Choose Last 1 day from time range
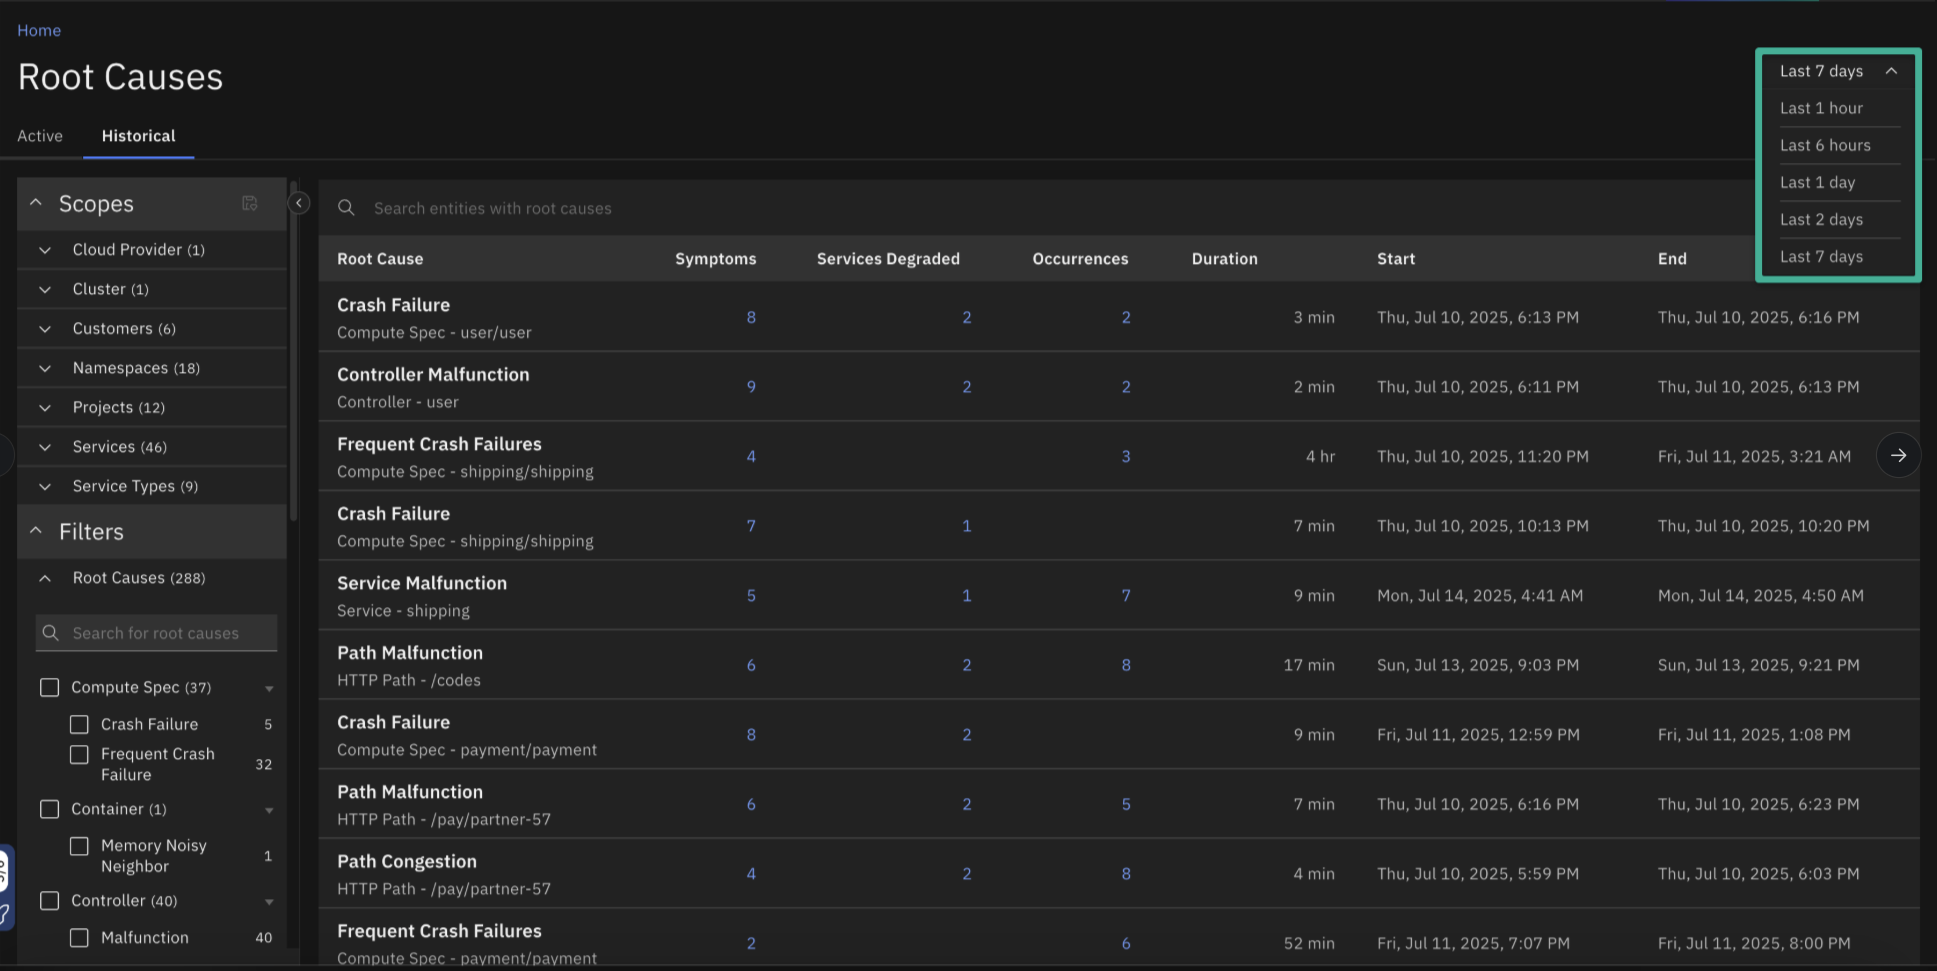The height and width of the screenshot is (971, 1937). (1817, 182)
